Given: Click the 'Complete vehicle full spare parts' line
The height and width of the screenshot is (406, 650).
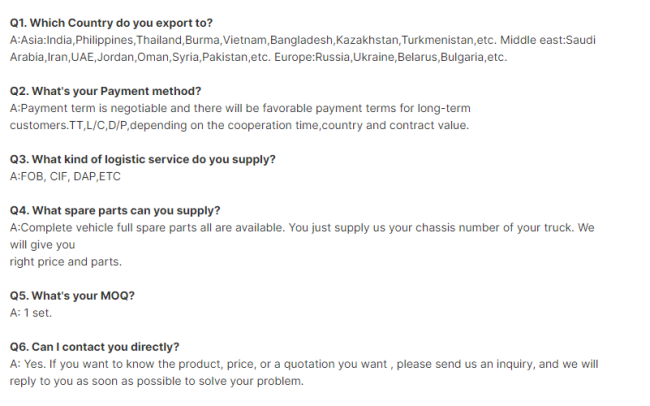Looking at the screenshot, I should click(x=302, y=228).
